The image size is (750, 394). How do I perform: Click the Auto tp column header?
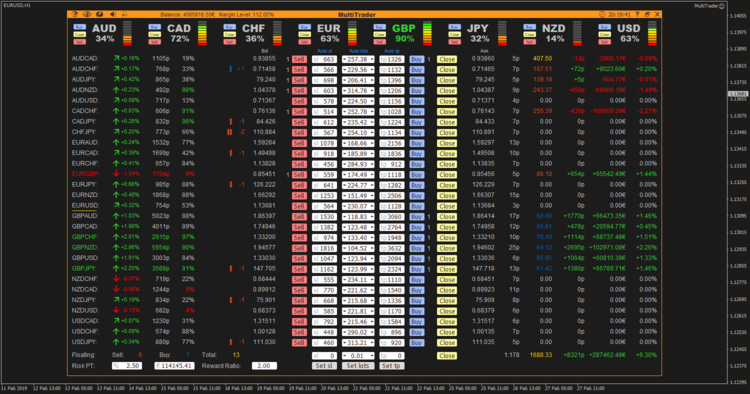coord(392,51)
